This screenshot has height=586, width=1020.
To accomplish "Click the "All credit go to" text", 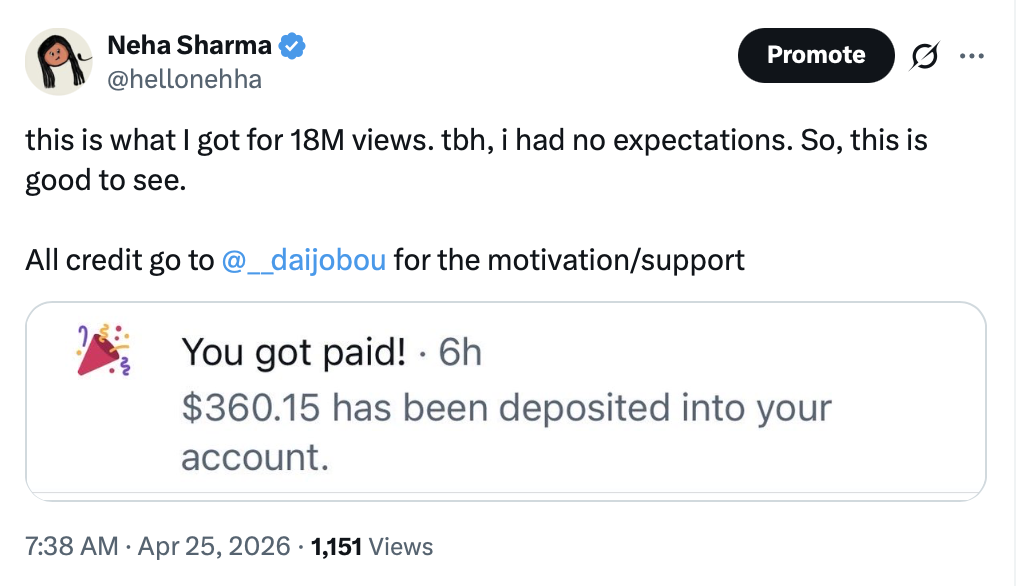I will click(x=119, y=261).
